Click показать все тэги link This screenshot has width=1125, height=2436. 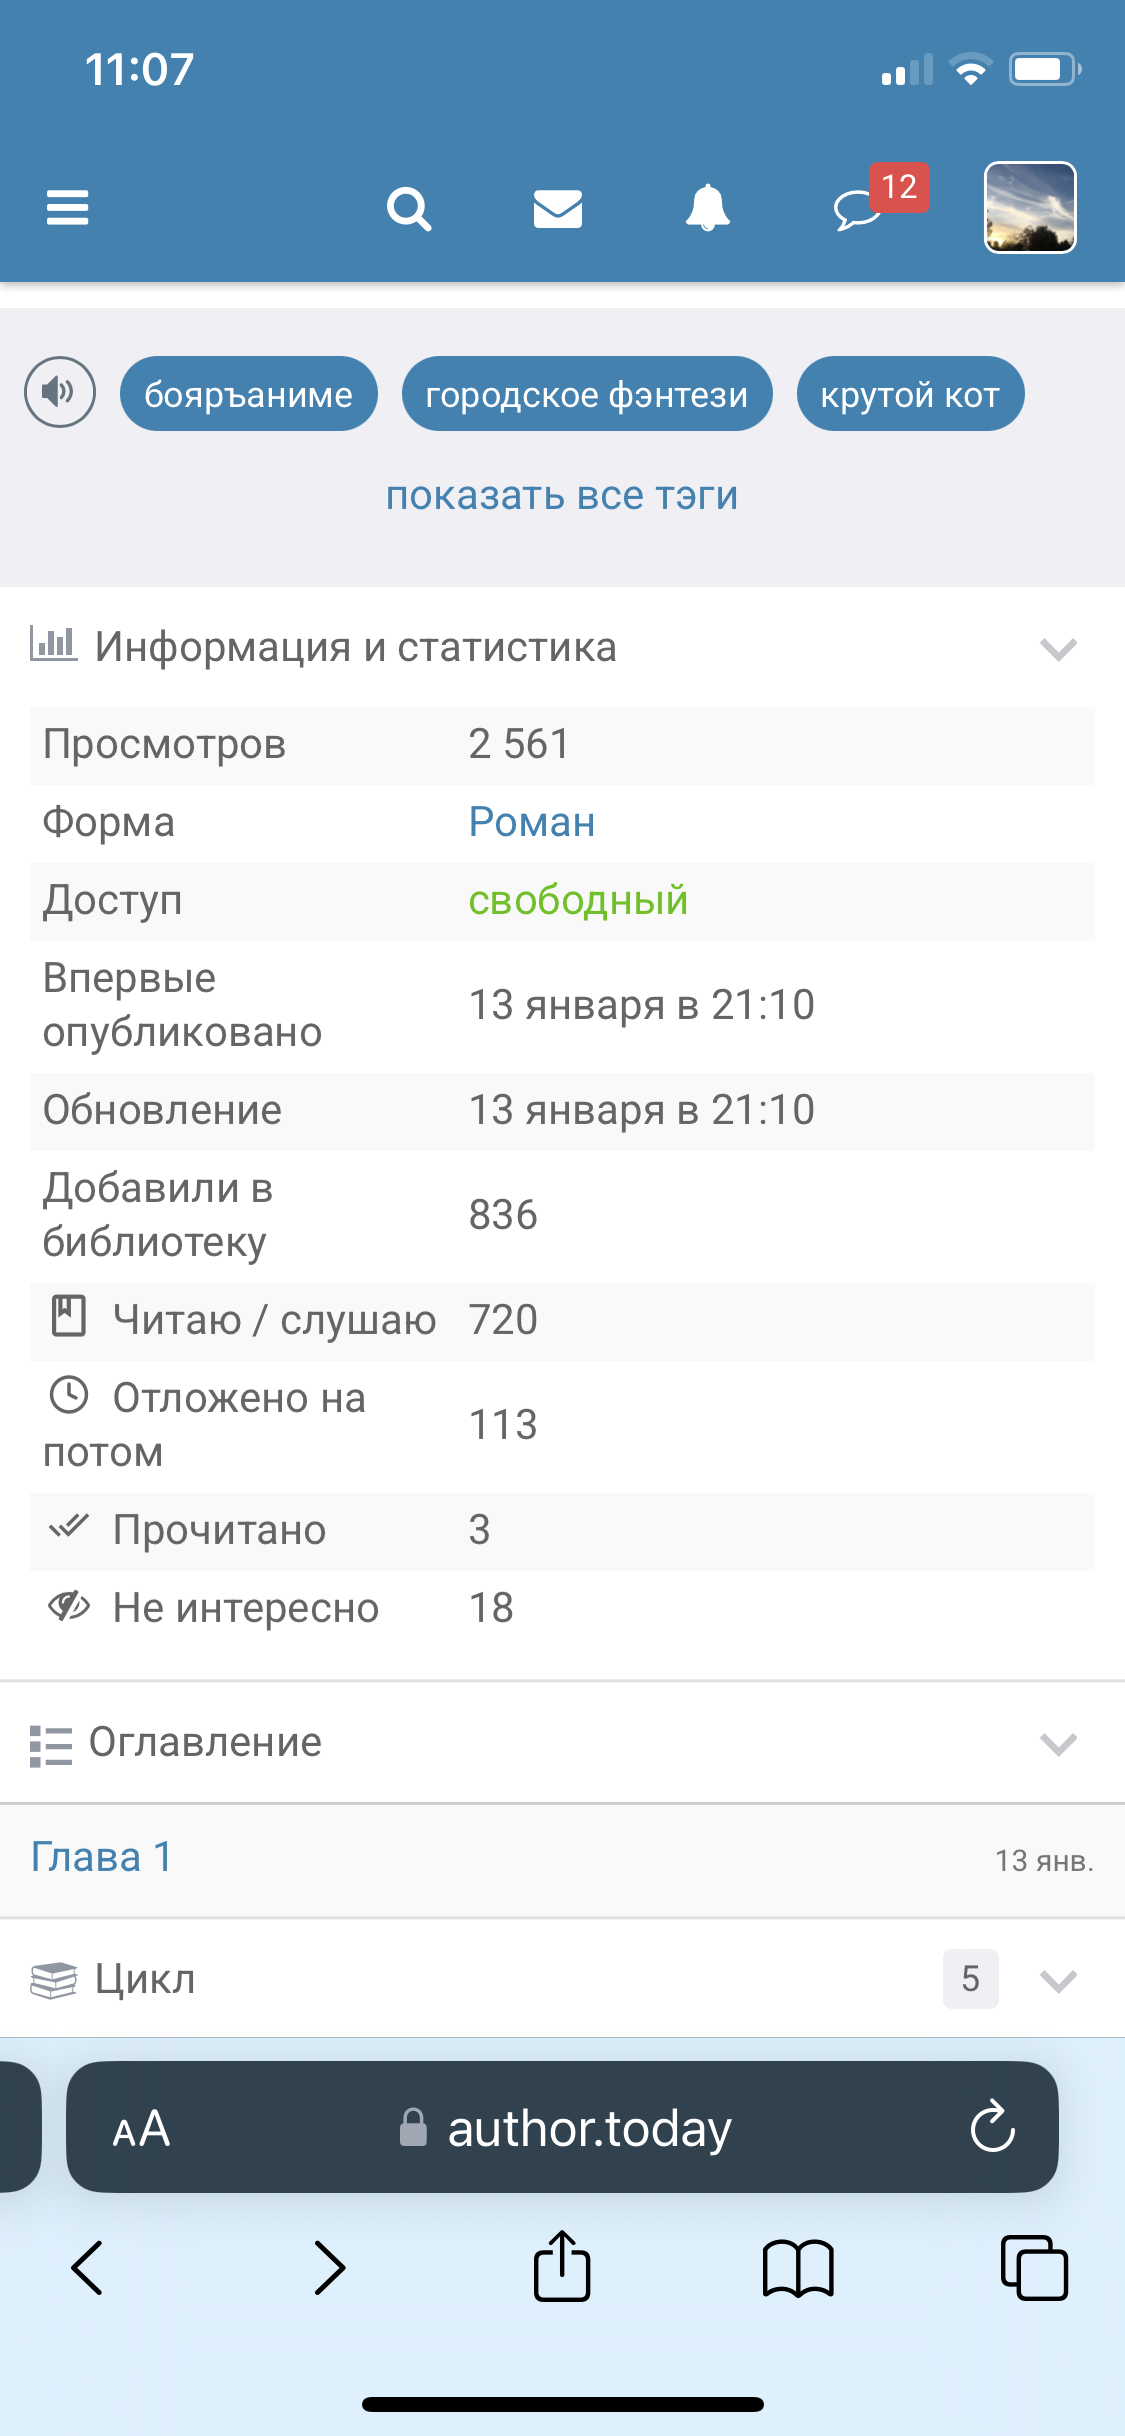562,495
